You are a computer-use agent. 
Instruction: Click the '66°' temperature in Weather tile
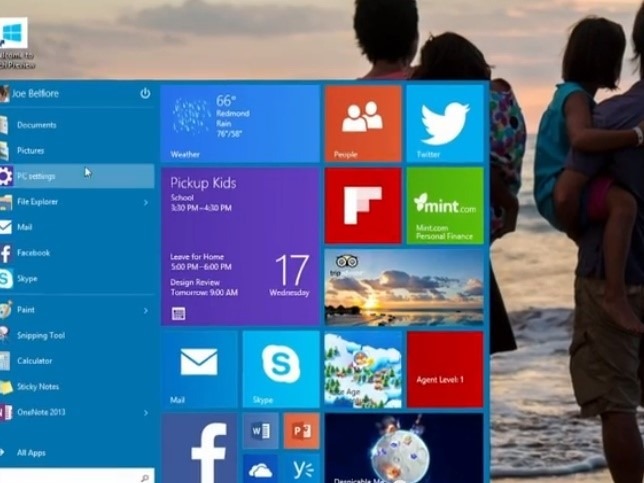coord(226,100)
